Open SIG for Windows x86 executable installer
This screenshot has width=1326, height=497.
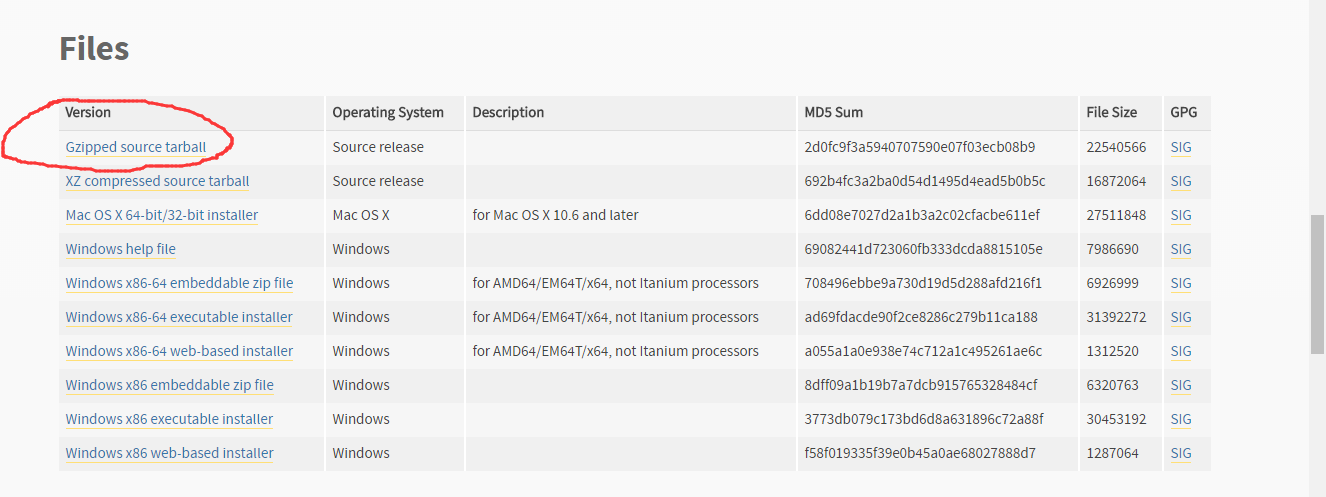[x=1181, y=419]
